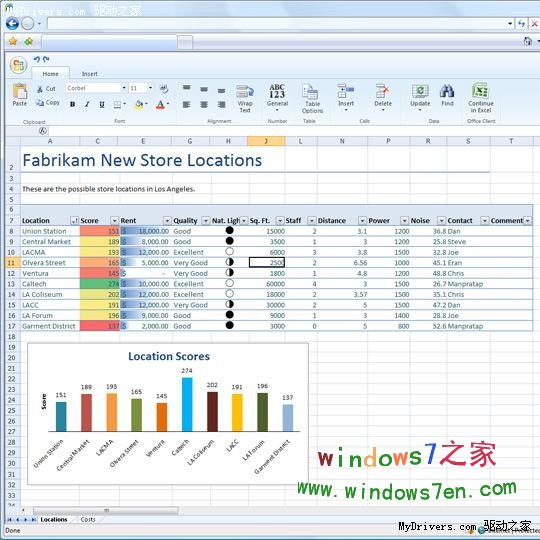Open the Quality column filter dropdown
This screenshot has height=540, width=540.
pos(205,220)
